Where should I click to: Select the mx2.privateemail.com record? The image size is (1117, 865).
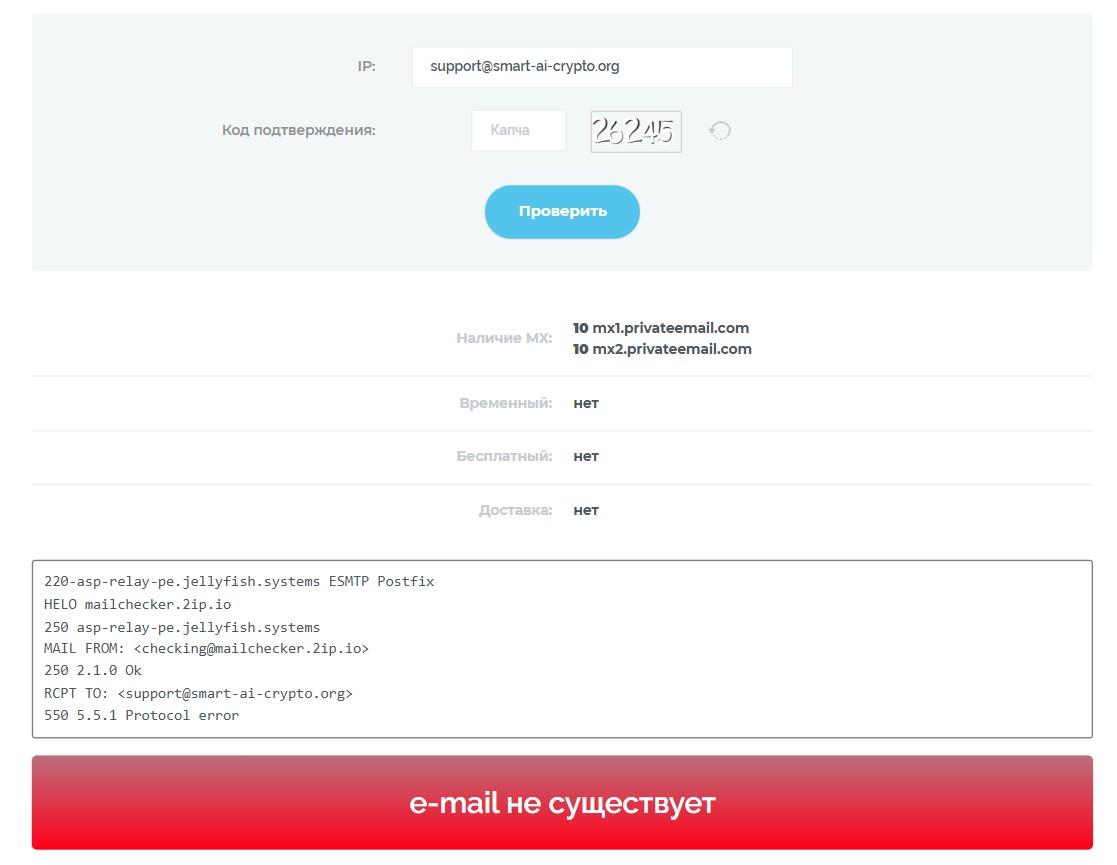coord(663,349)
